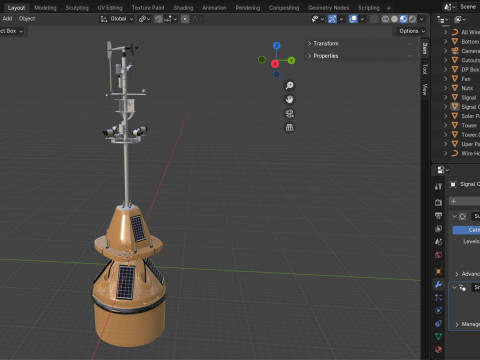480x360 pixels.
Task: Switch to Modeling workspace tab
Action: 45,8
